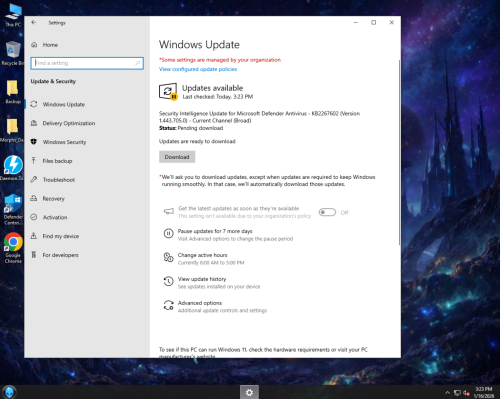Click the volume tray icon

pyautogui.click(x=466, y=393)
